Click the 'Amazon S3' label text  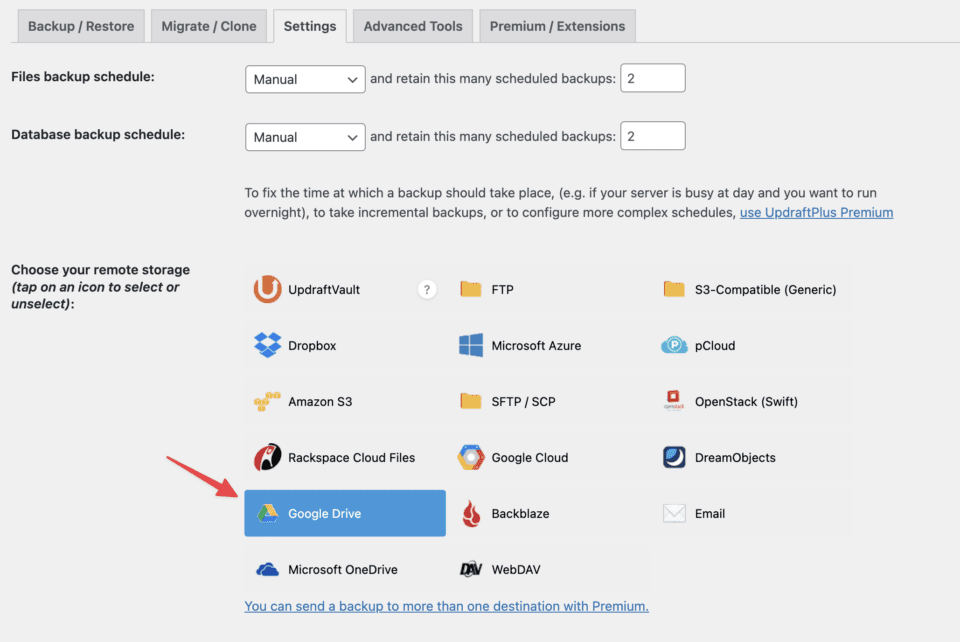320,401
